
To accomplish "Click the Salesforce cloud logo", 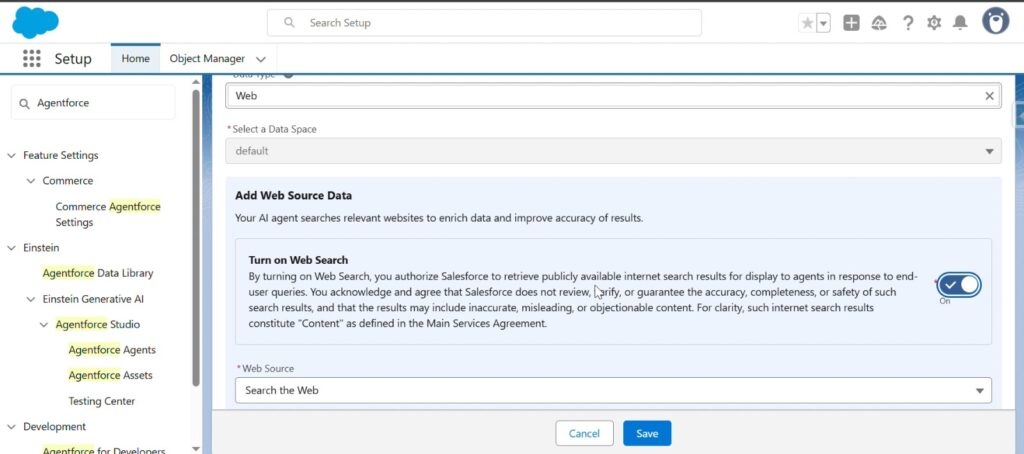I will pyautogui.click(x=35, y=23).
